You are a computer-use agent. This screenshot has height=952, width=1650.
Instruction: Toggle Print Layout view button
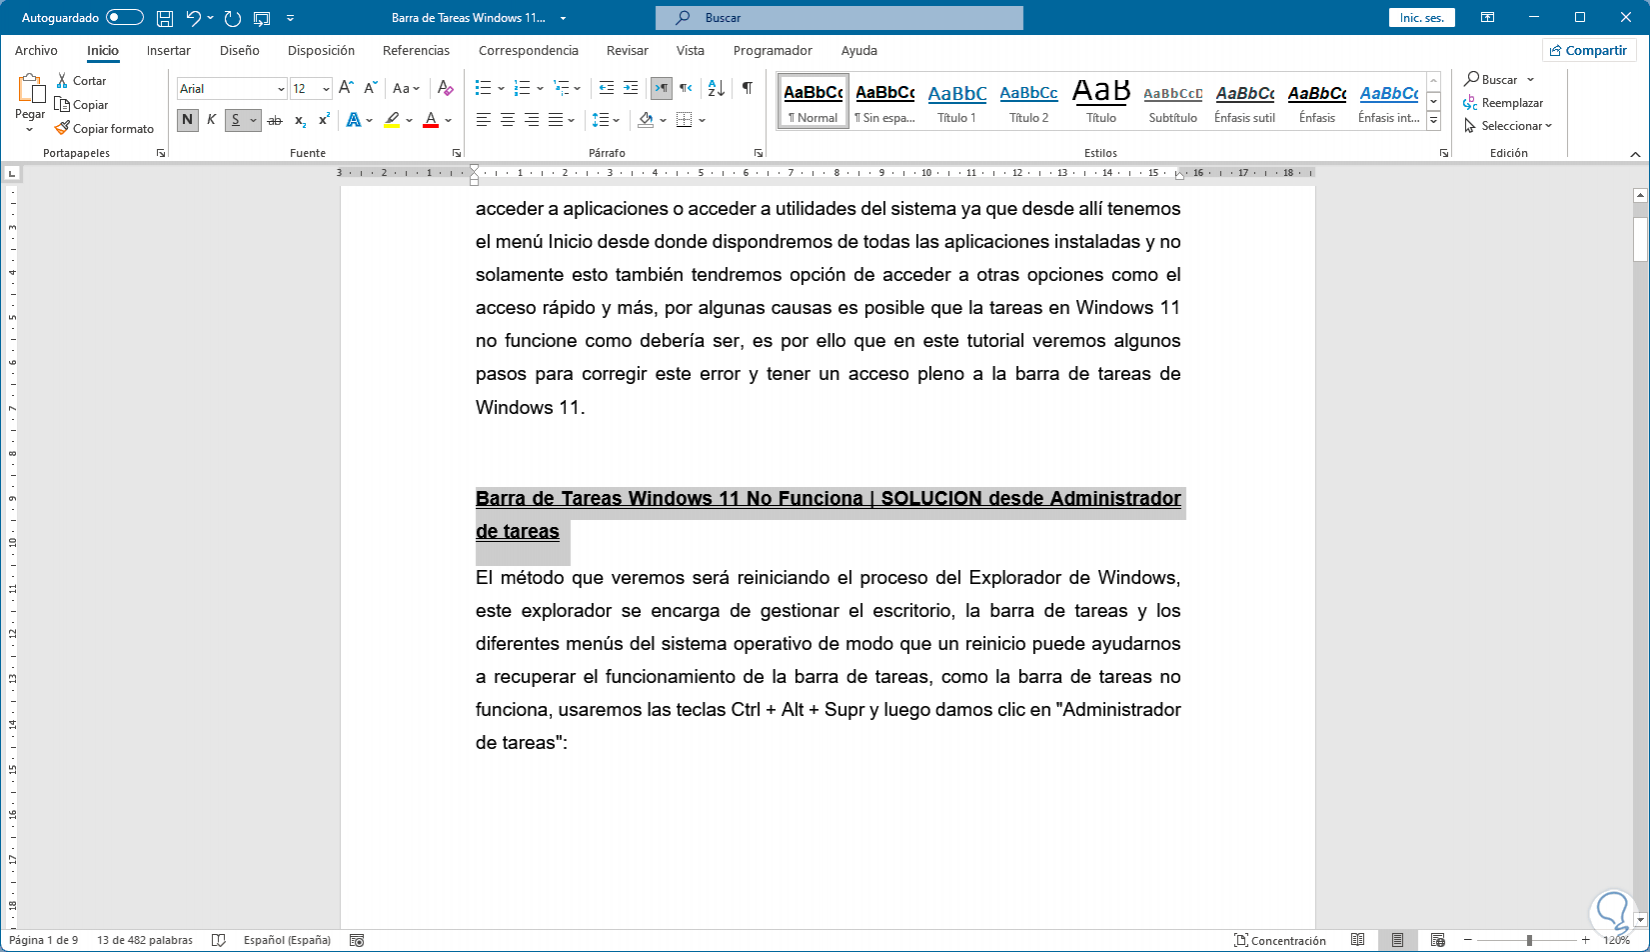coord(1397,940)
